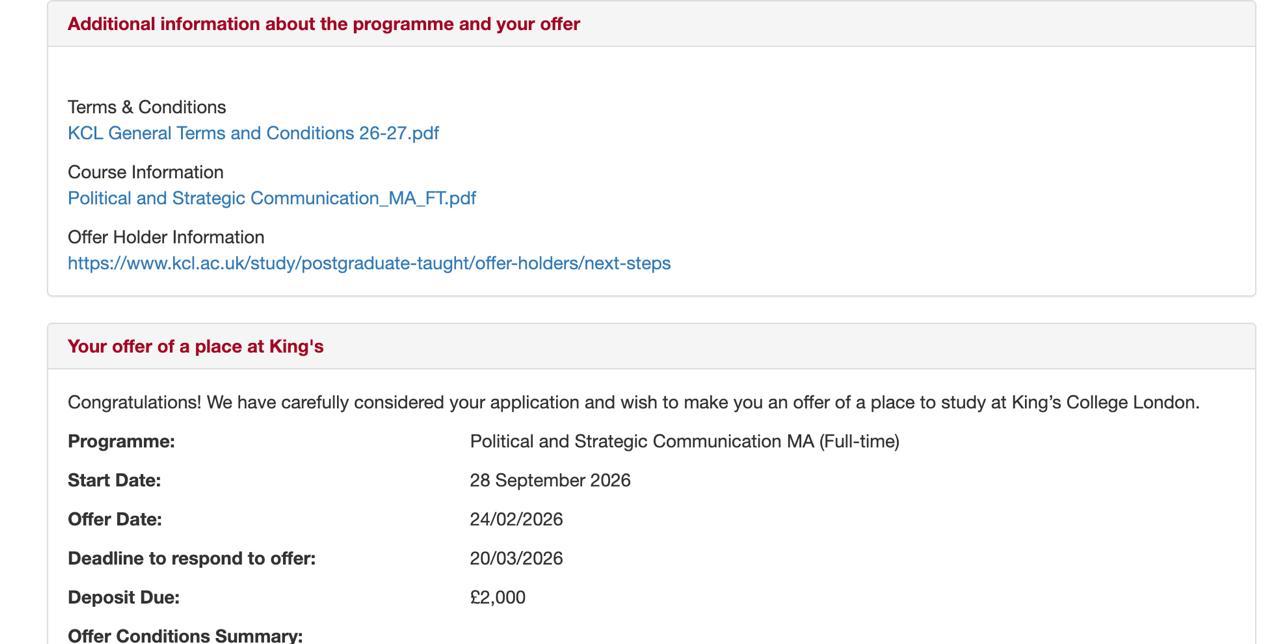
Task: Click the 'Offer Holder Information' label
Action: click(x=166, y=237)
